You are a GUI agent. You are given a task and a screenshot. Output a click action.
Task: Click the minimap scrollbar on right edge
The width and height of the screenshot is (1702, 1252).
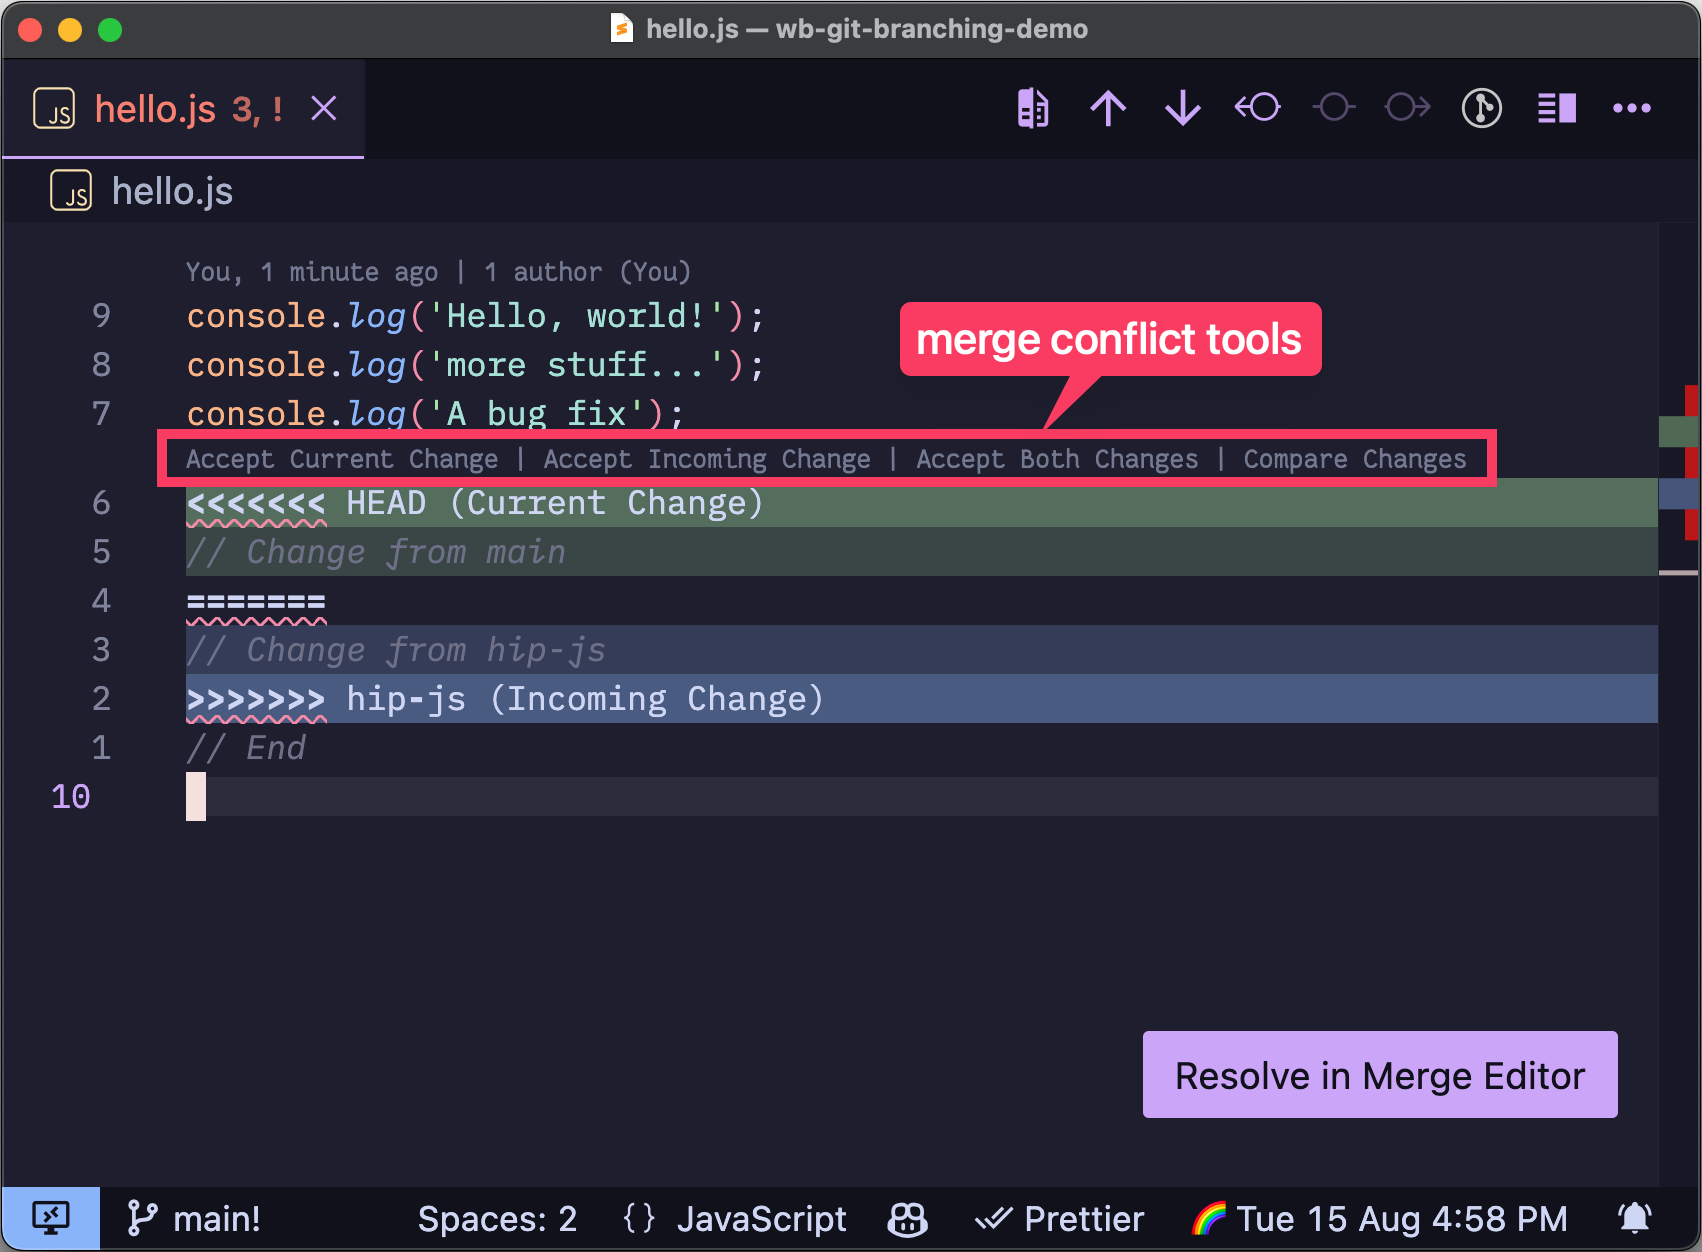(1679, 705)
